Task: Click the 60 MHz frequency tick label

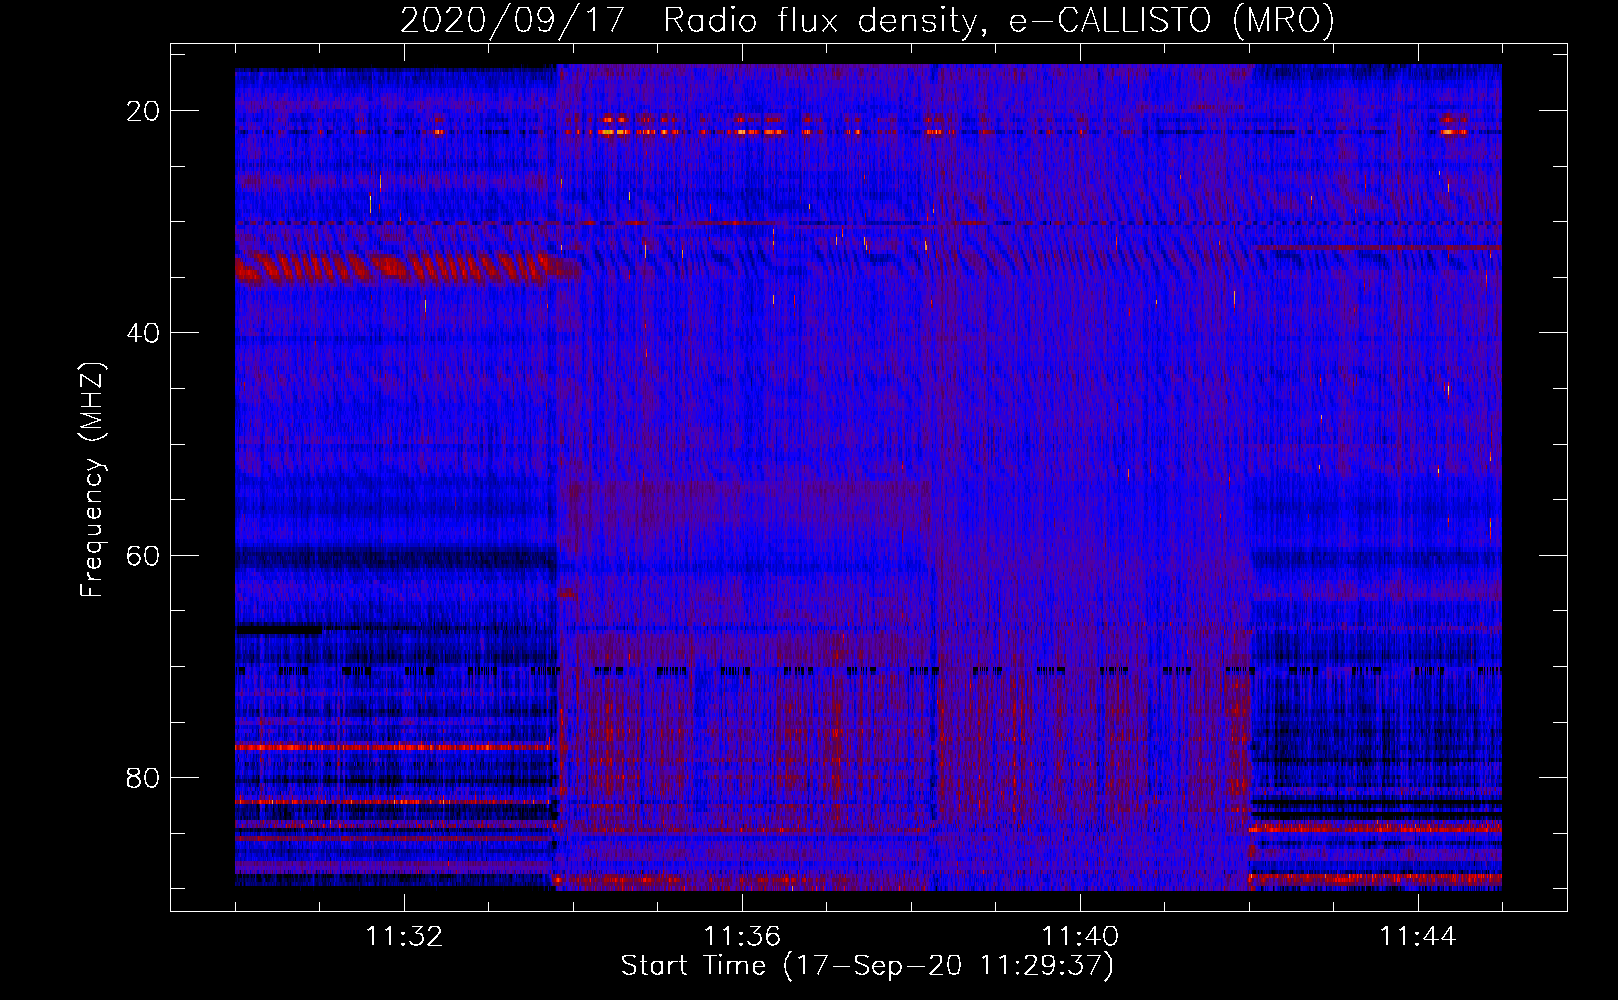Action: click(x=143, y=555)
